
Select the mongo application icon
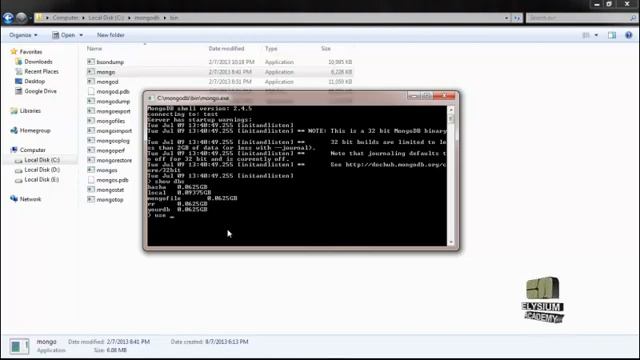[x=91, y=72]
